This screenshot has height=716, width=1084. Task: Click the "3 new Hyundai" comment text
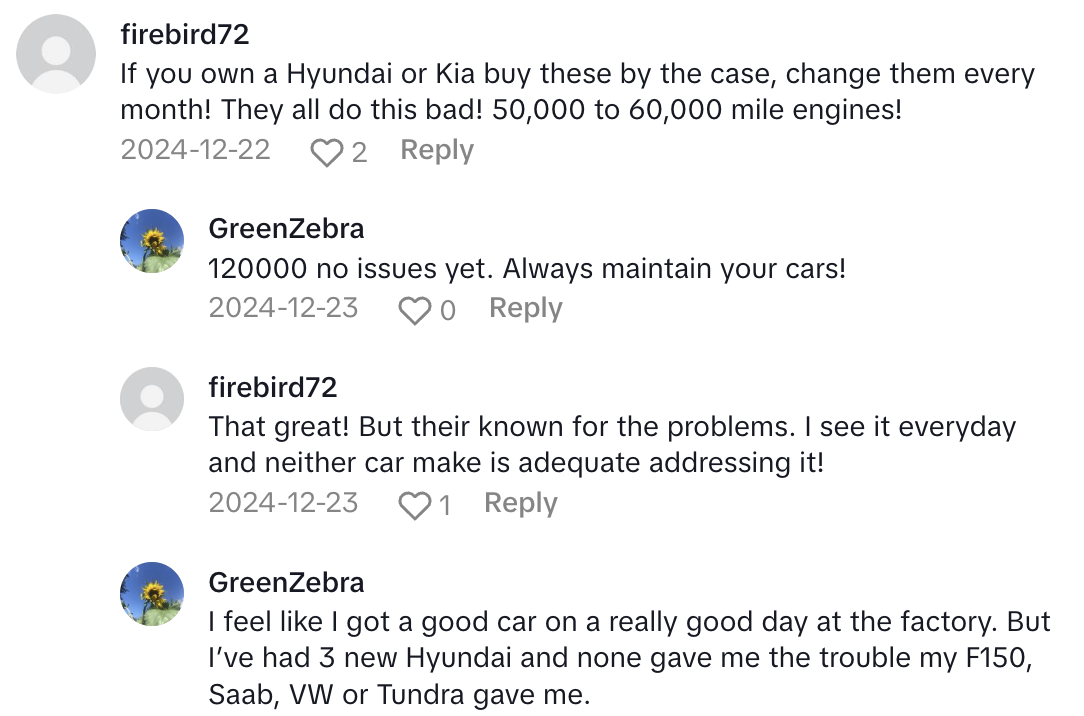point(629,657)
